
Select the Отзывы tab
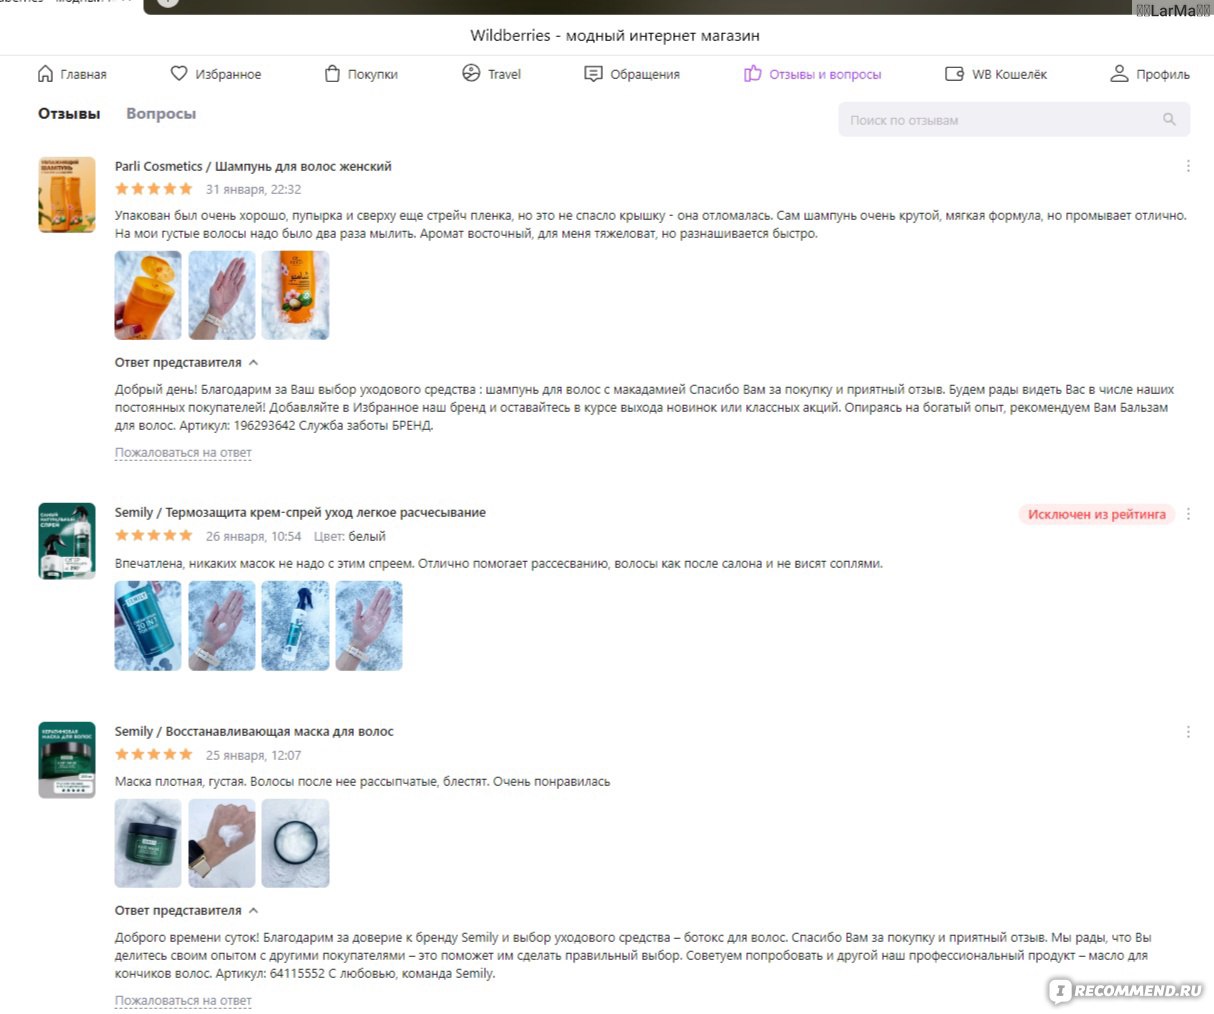coord(69,114)
